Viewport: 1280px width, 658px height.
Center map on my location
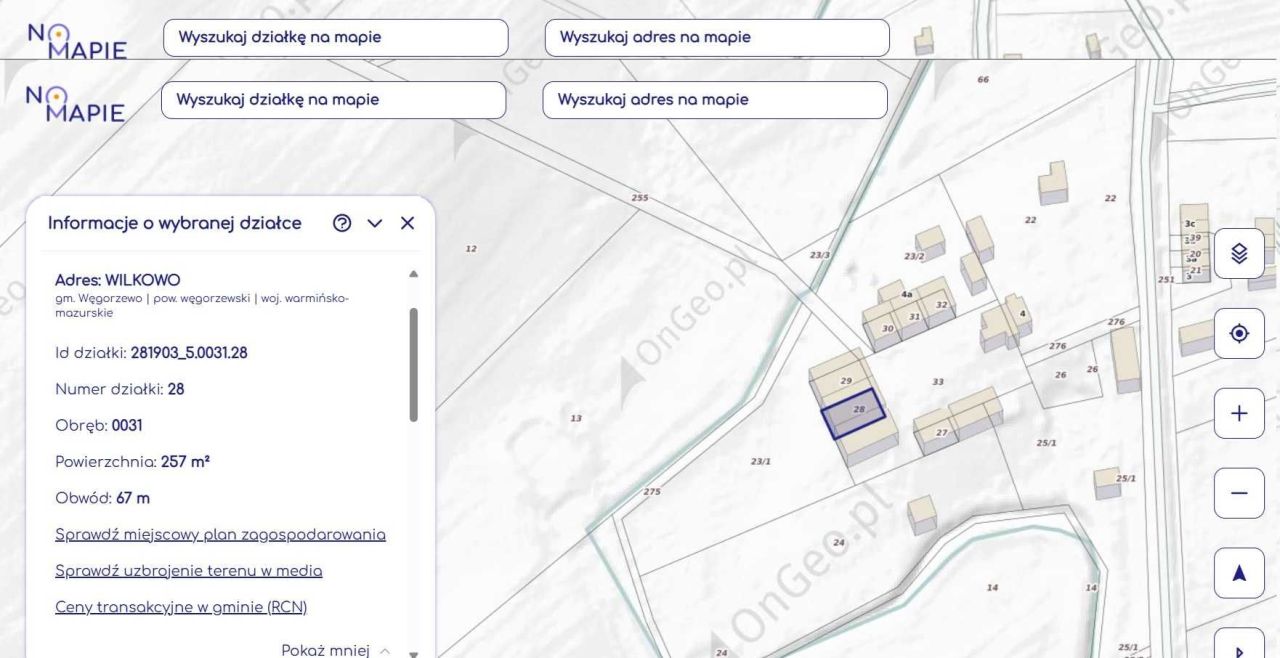pos(1239,333)
